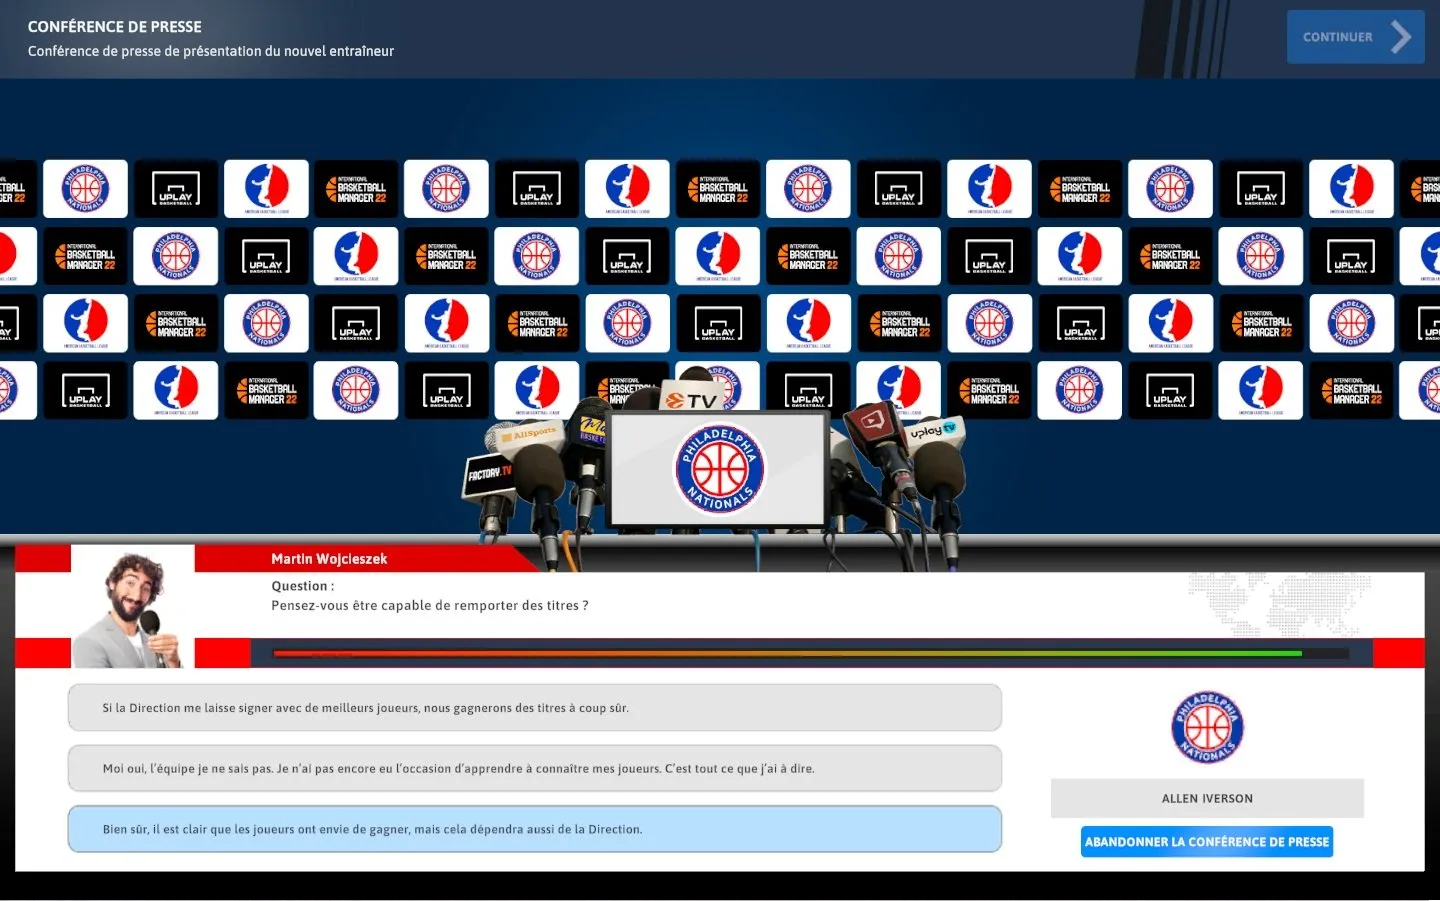Viewport: 1440px width, 901px height.
Task: Click the chevron arrow beside Continuer
Action: pos(1401,37)
